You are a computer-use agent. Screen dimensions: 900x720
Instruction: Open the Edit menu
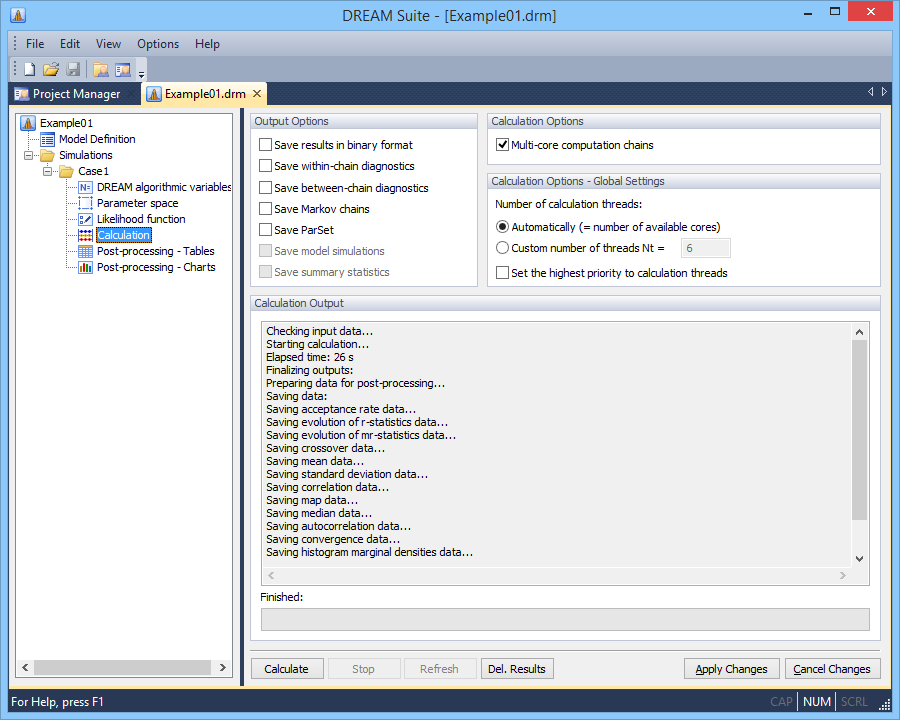pos(70,44)
